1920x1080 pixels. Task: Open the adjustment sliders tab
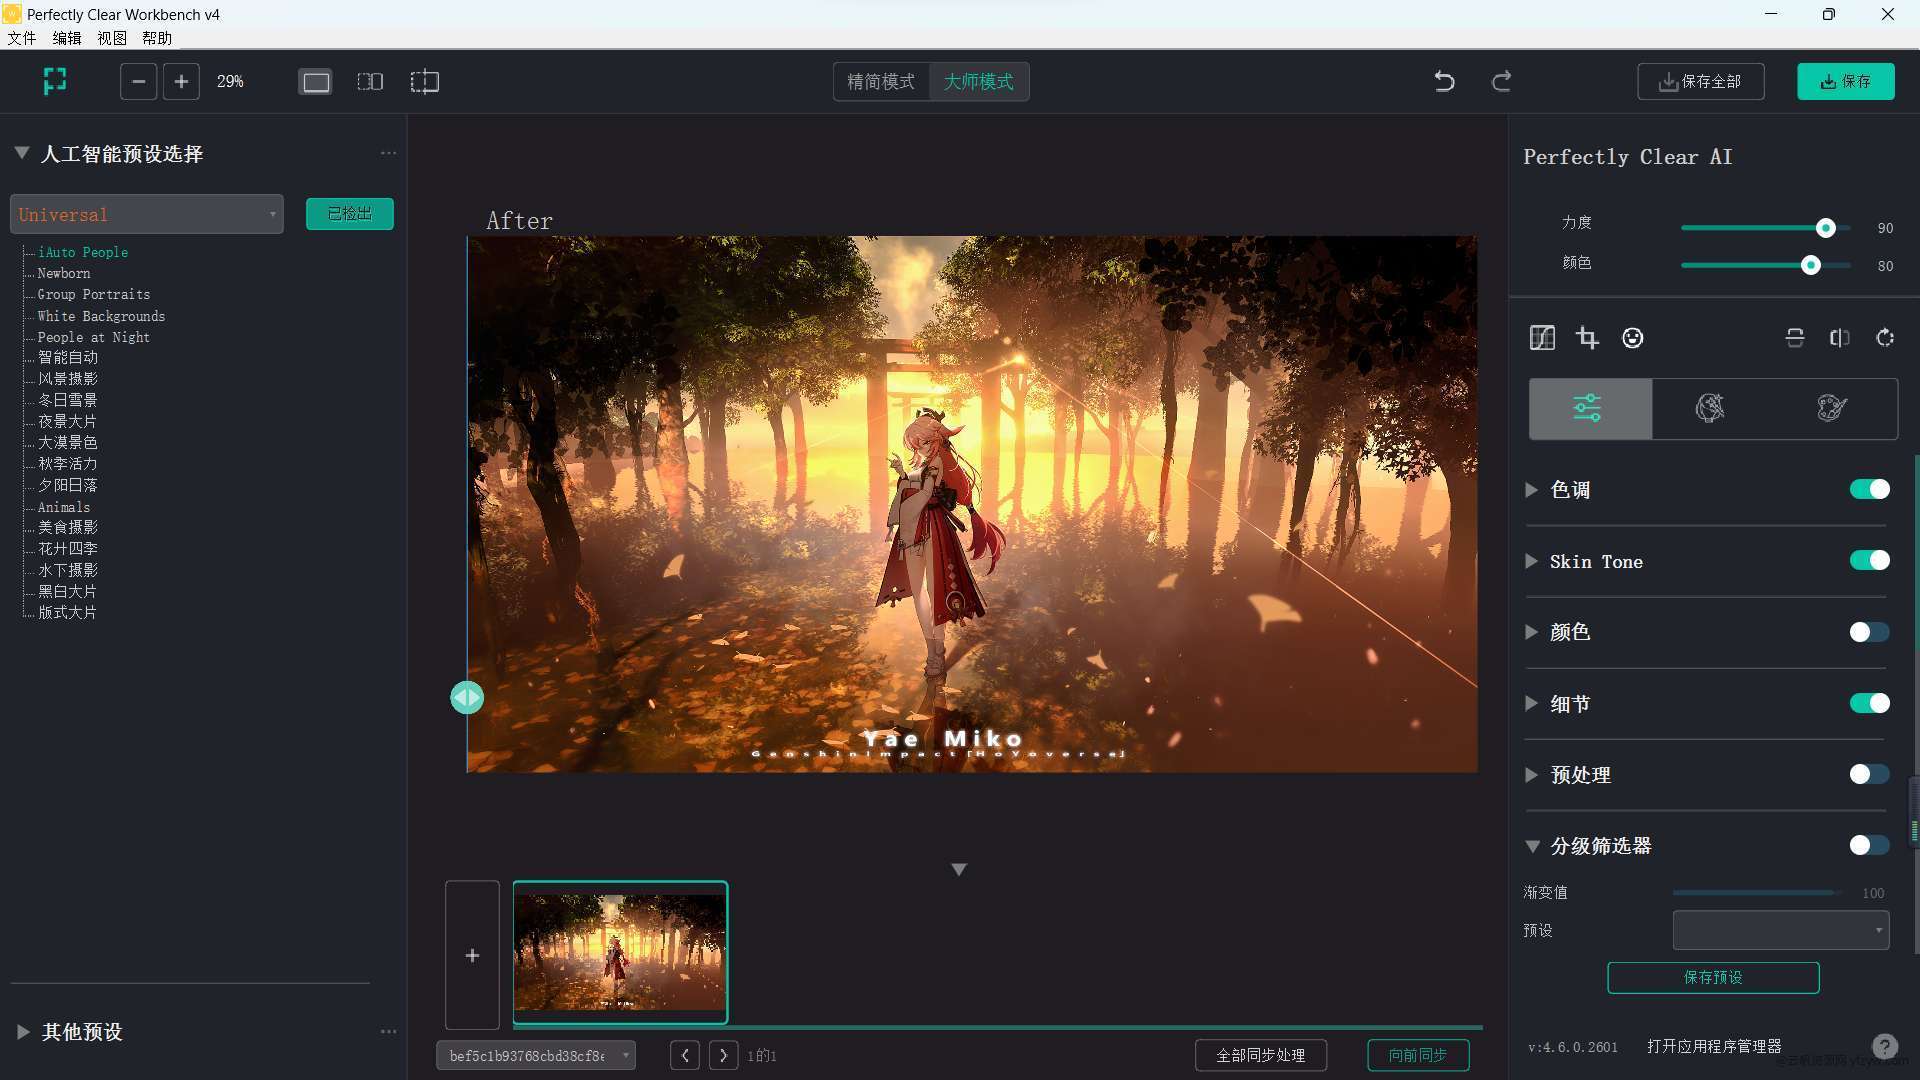click(1590, 408)
